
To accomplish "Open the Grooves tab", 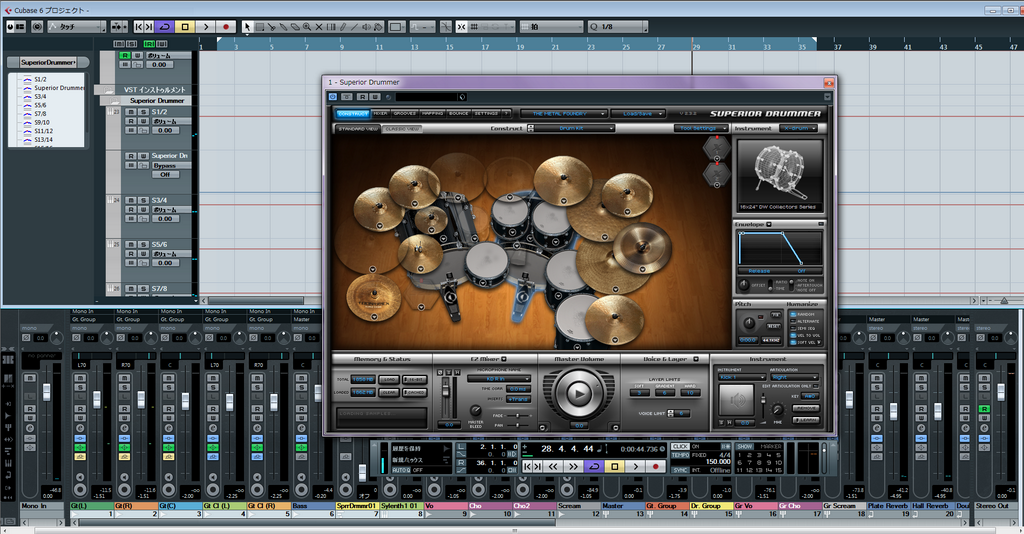I will [x=405, y=114].
